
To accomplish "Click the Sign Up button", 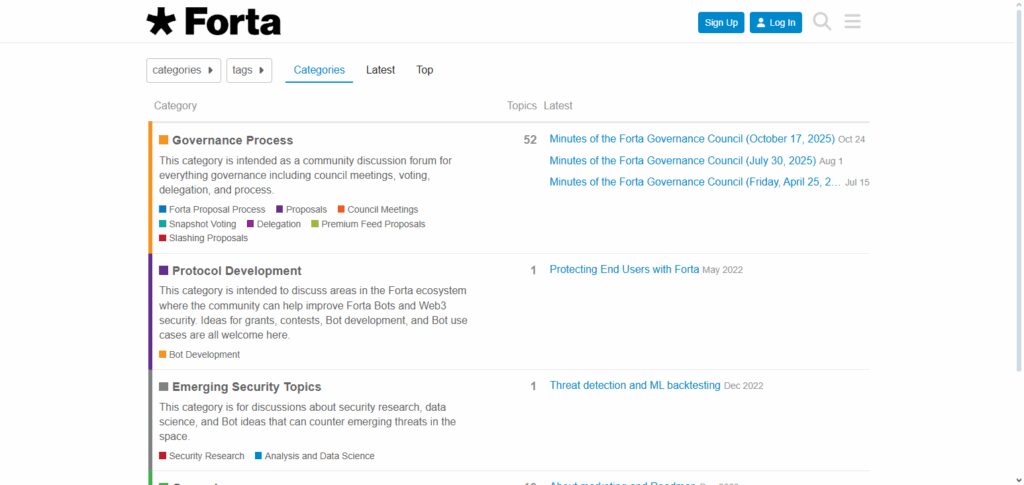I will (x=721, y=22).
